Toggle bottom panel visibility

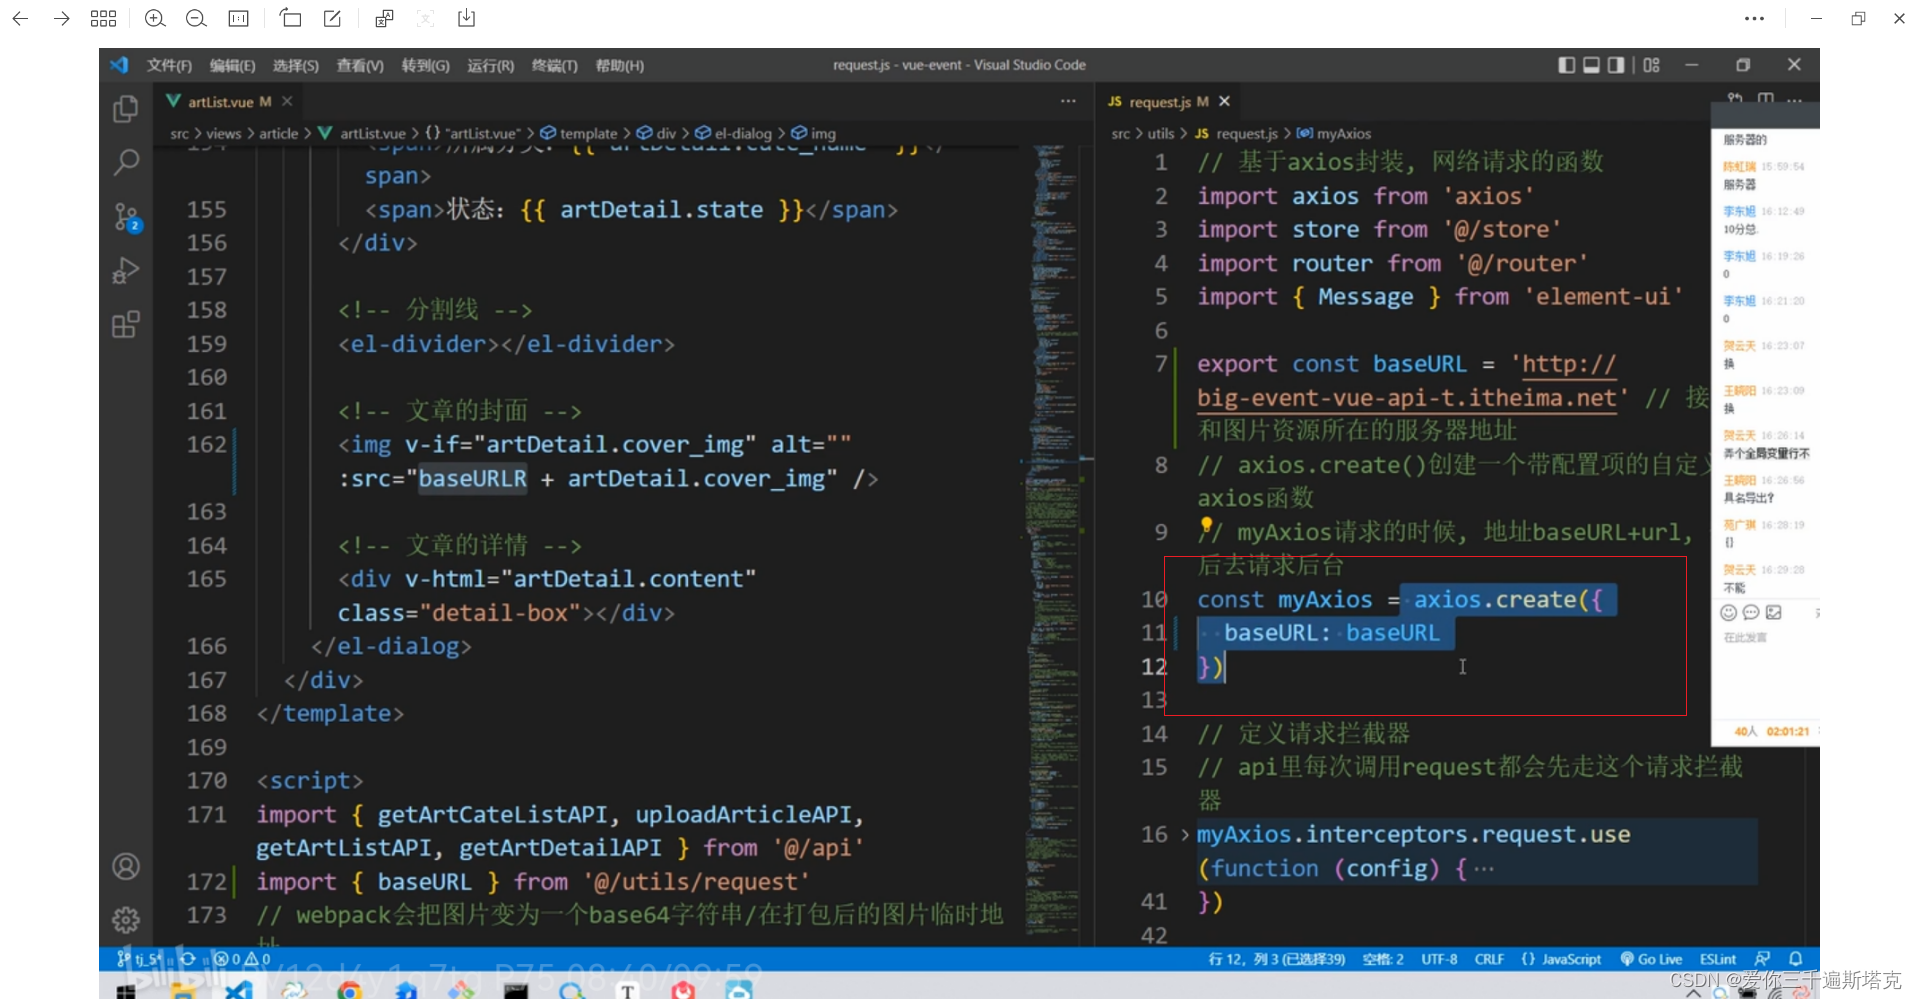pos(1591,65)
